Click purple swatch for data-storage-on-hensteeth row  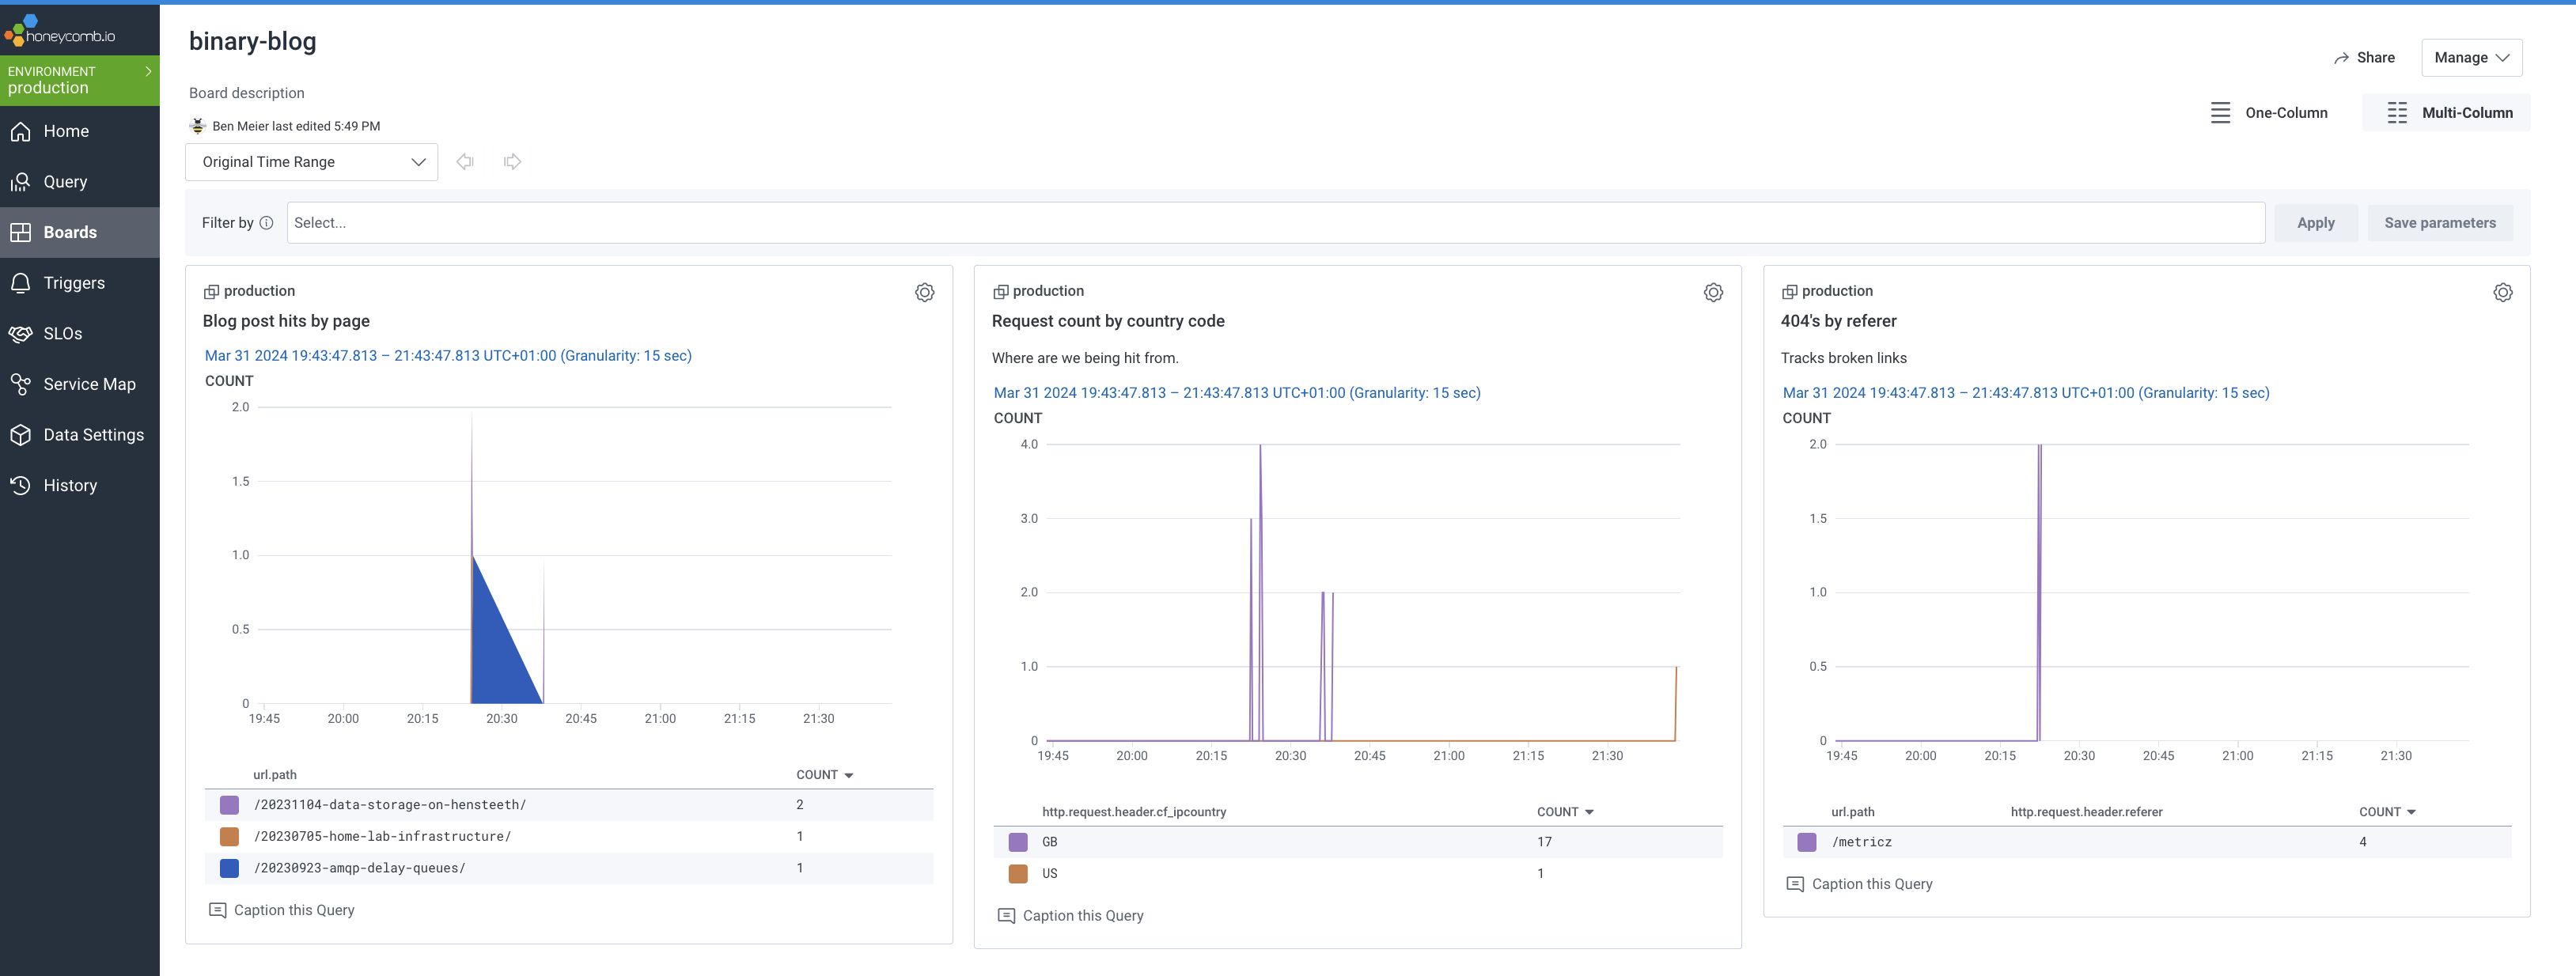[229, 805]
